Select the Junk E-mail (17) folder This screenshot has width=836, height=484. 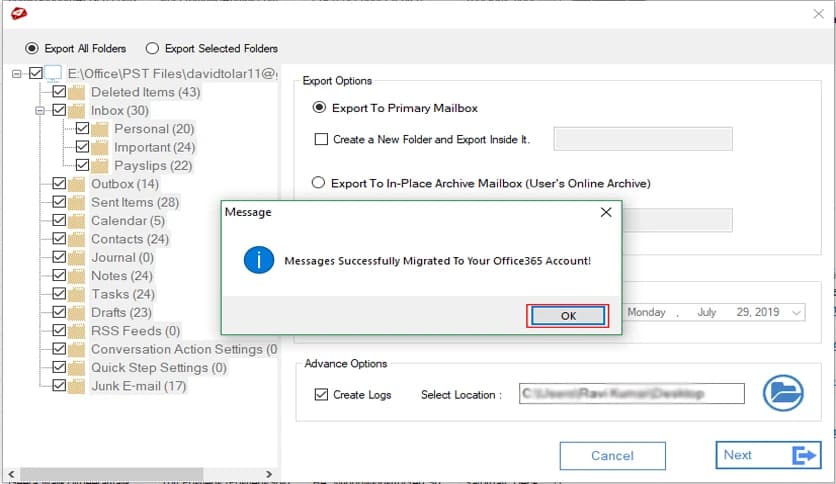pyautogui.click(x=138, y=386)
